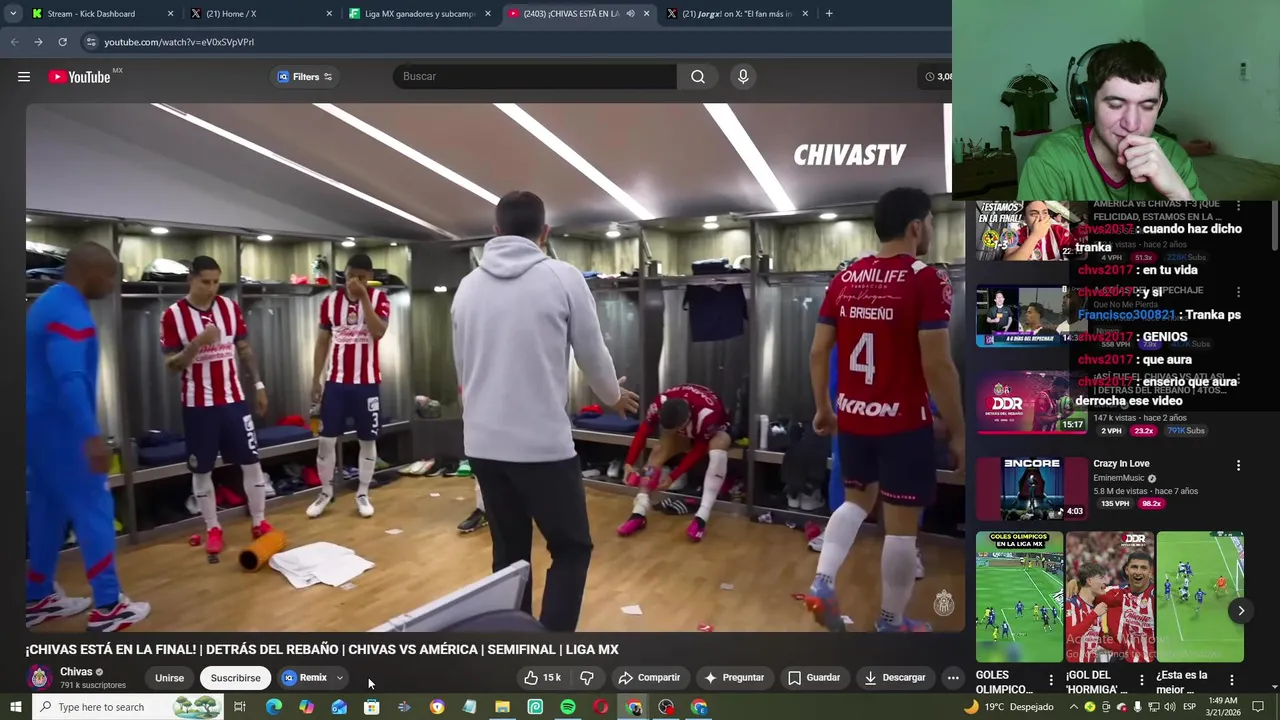Click the browser address bar URL

click(x=179, y=42)
